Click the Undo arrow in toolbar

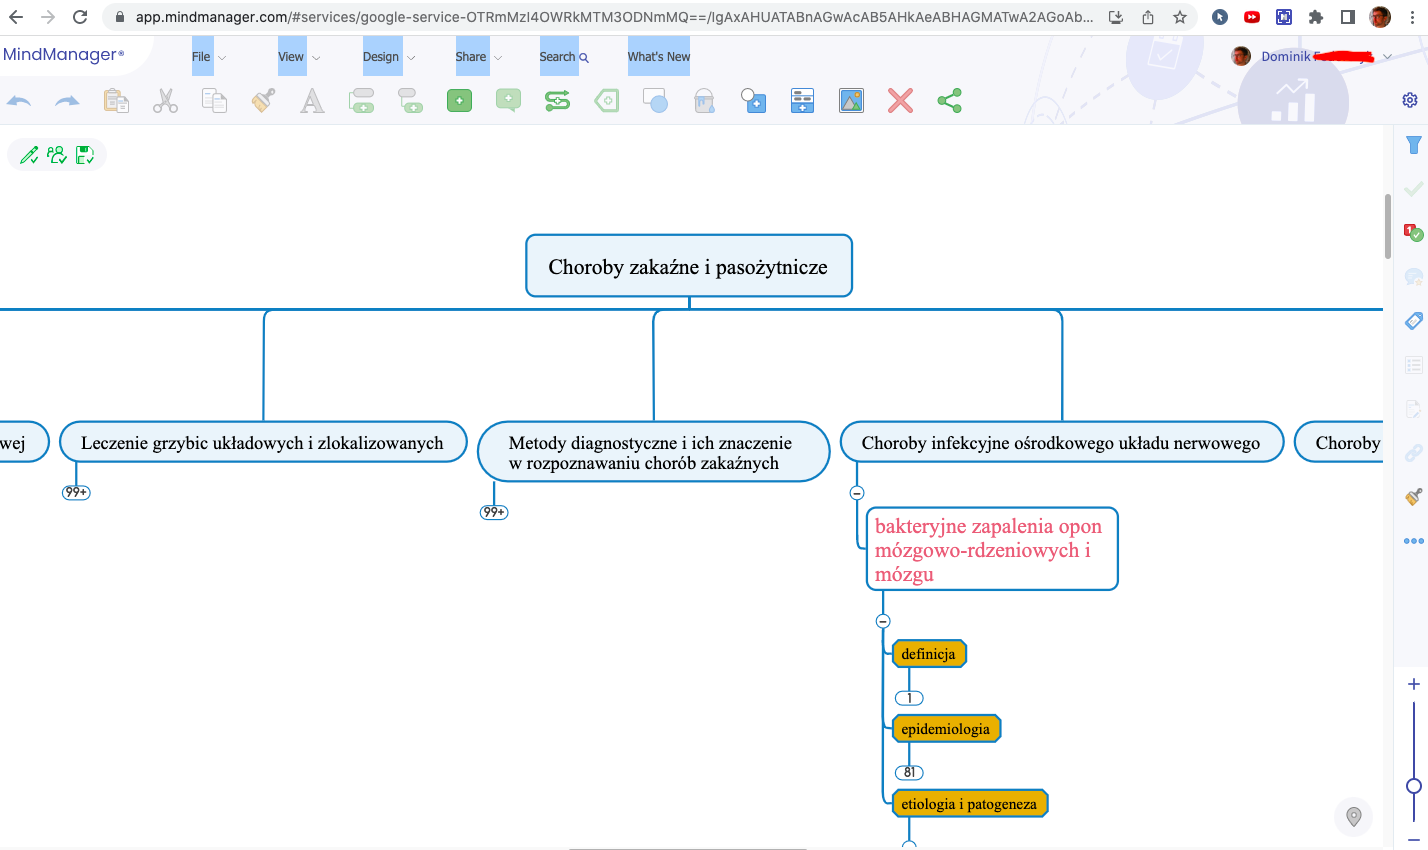(x=19, y=101)
